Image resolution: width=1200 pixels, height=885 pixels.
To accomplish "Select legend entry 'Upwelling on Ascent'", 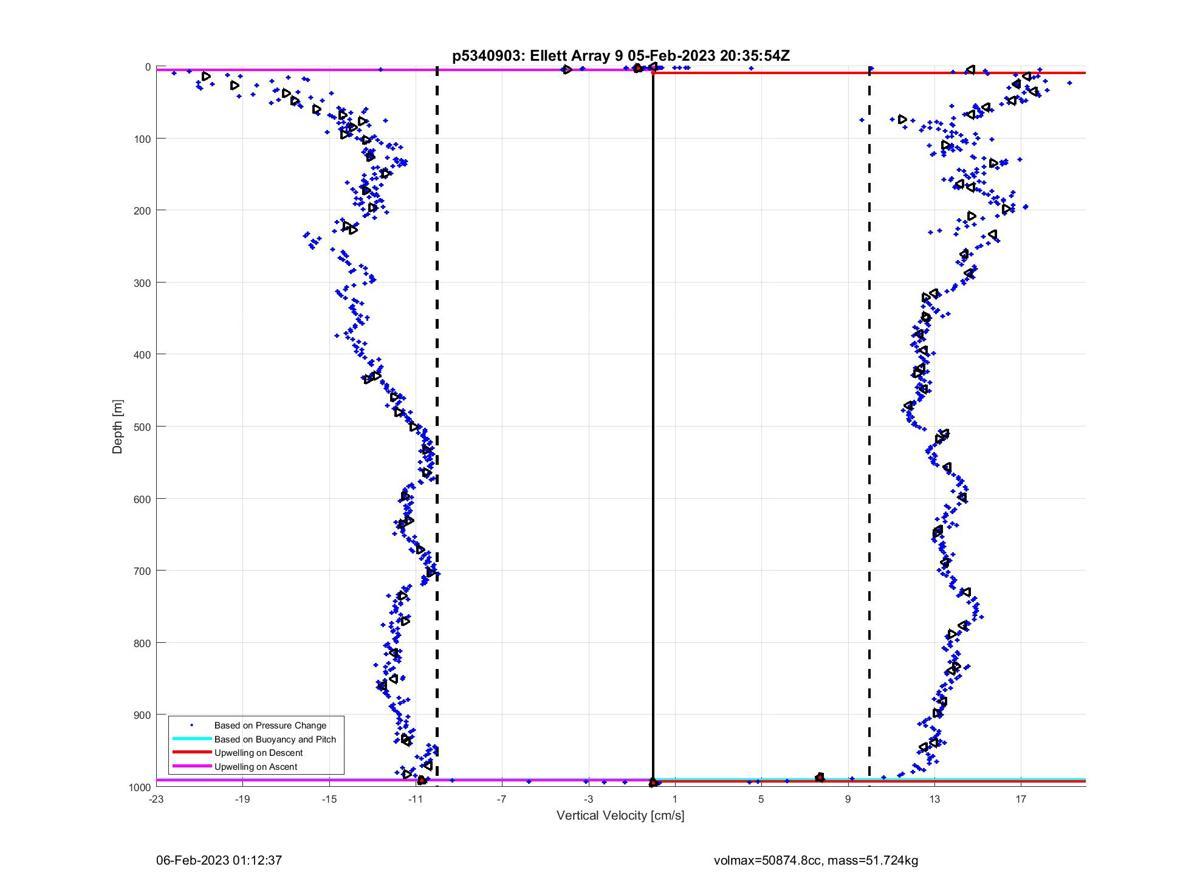I will [255, 767].
